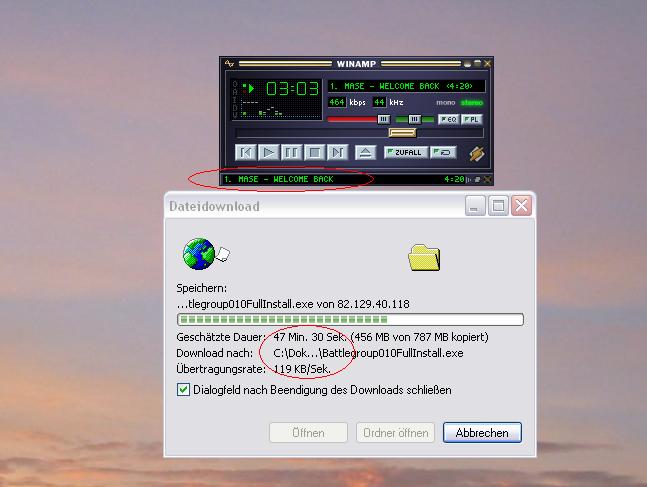This screenshot has width=647, height=487.
Task: Close the Winamp playlist shade bar
Action: [487, 180]
